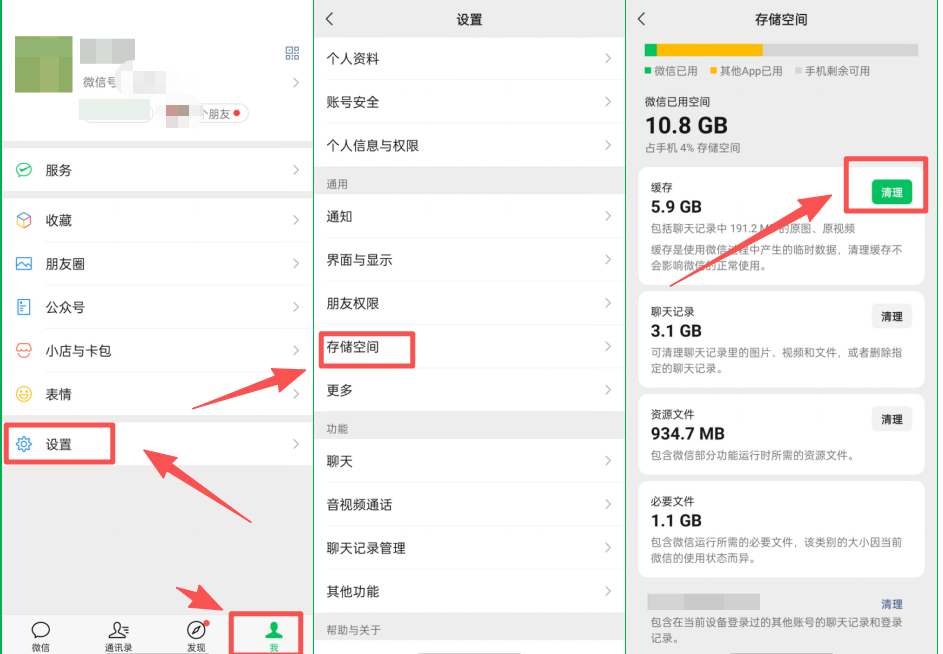Select the 1.1 GB 必要文件 value
This screenshot has height=654, width=943.
coord(676,520)
